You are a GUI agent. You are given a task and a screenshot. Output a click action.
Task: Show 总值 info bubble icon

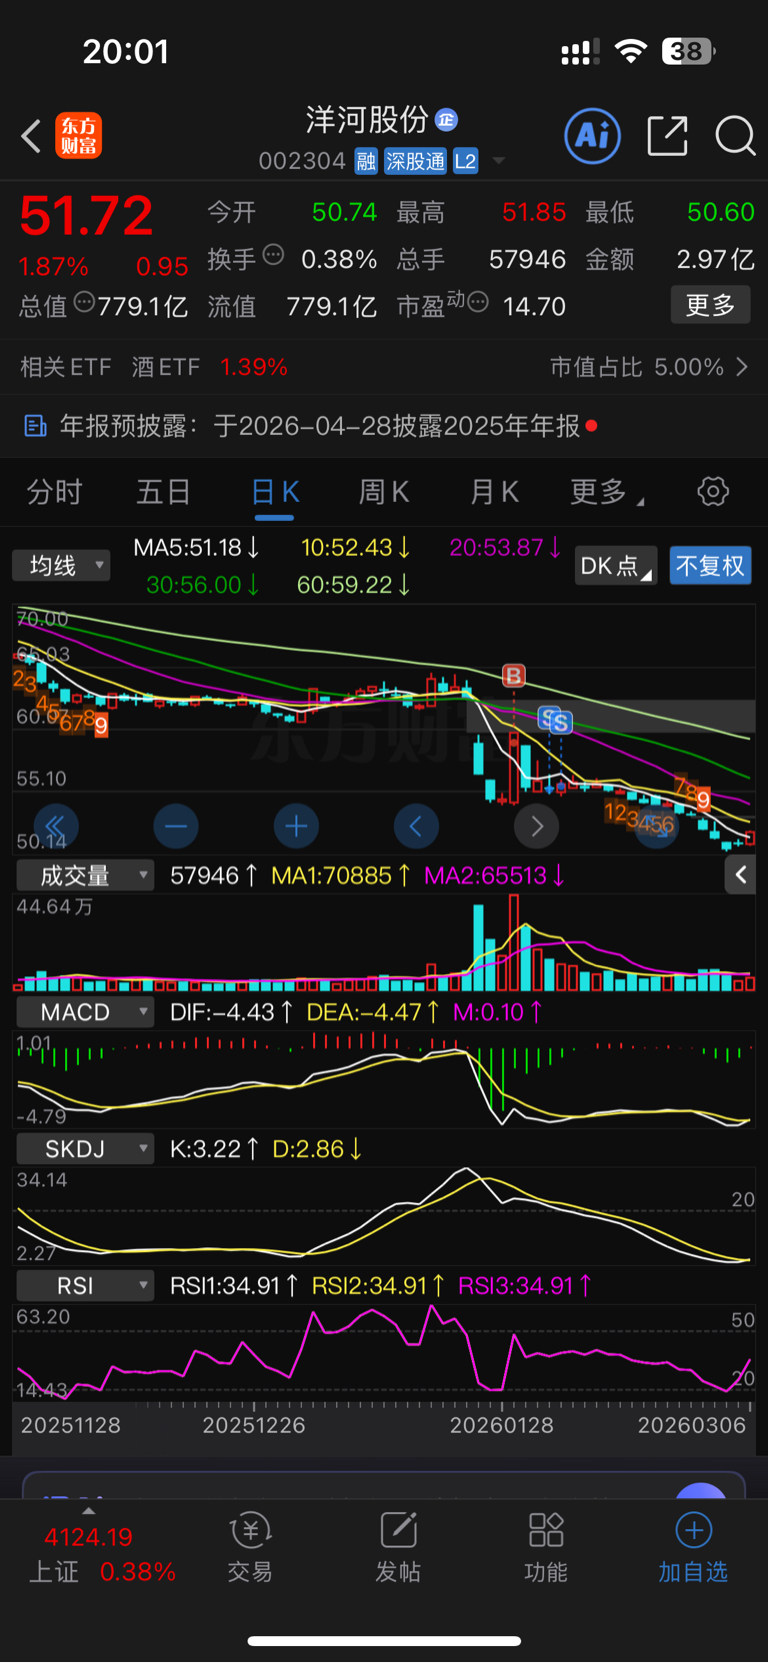84,302
